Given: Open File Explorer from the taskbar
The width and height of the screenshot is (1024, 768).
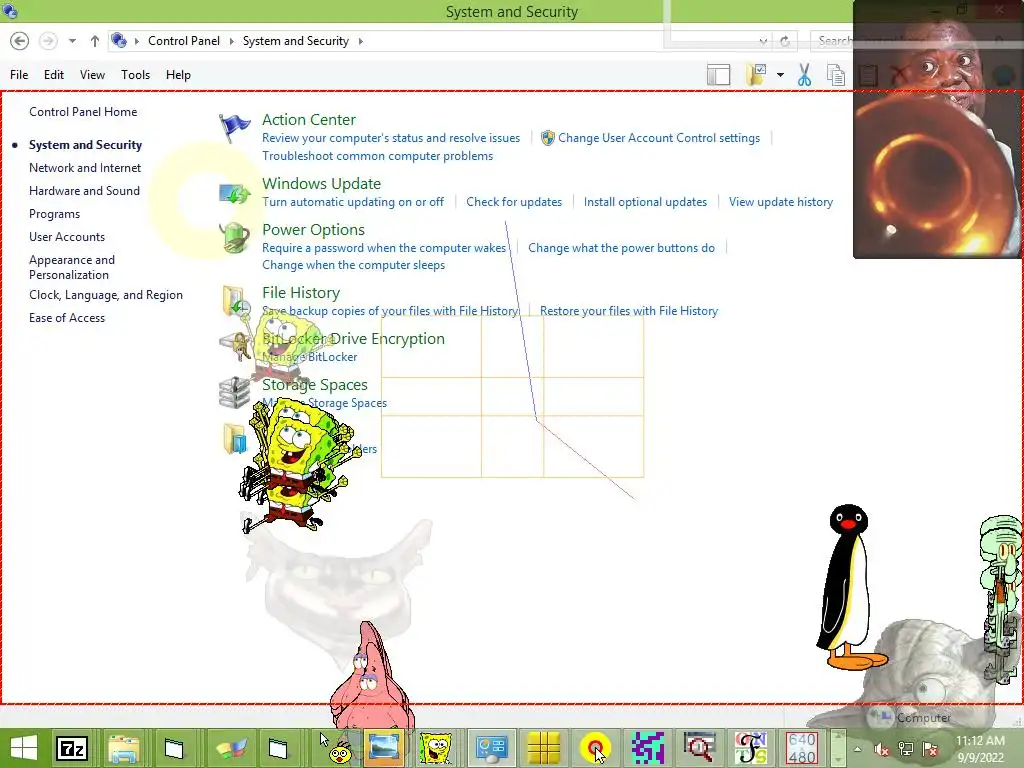Looking at the screenshot, I should coord(123,748).
